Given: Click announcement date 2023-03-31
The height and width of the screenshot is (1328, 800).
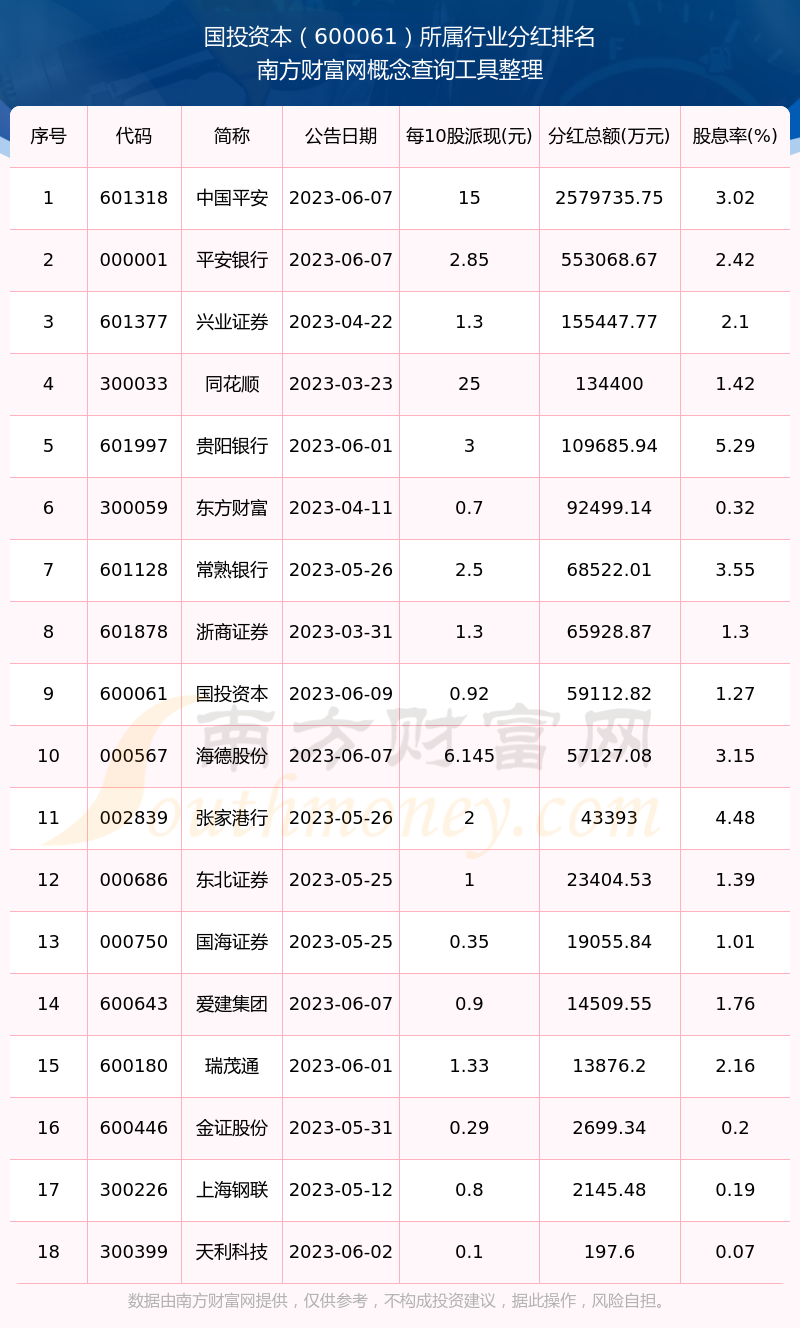Looking at the screenshot, I should point(341,632).
